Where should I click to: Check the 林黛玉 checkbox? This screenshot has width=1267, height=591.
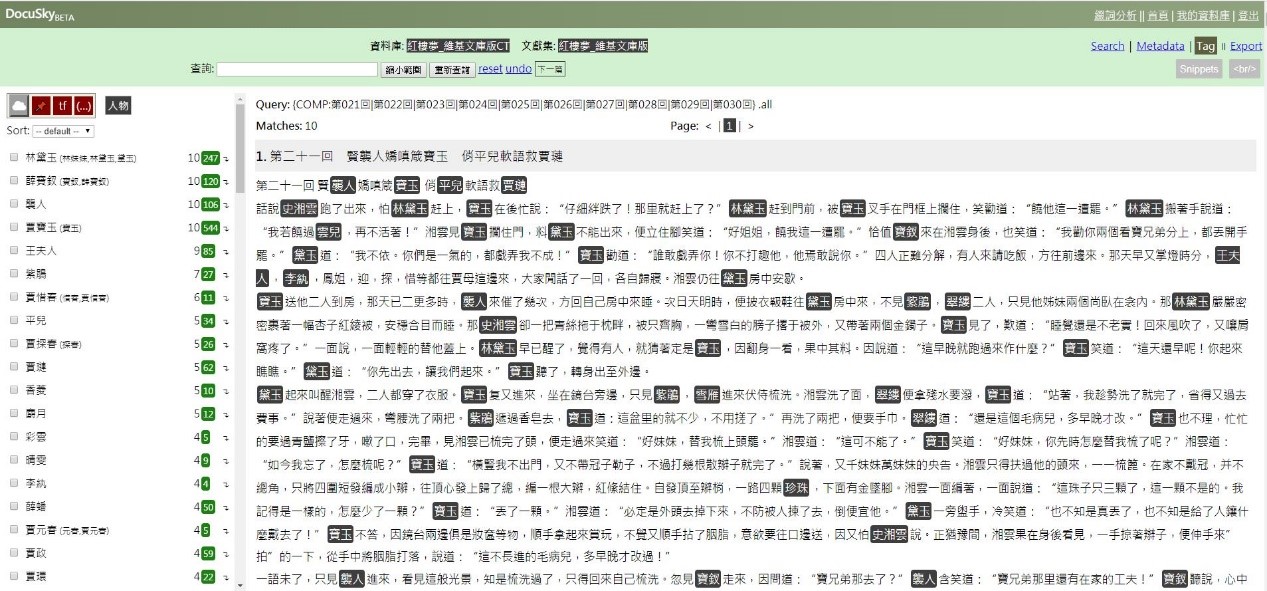point(13,158)
